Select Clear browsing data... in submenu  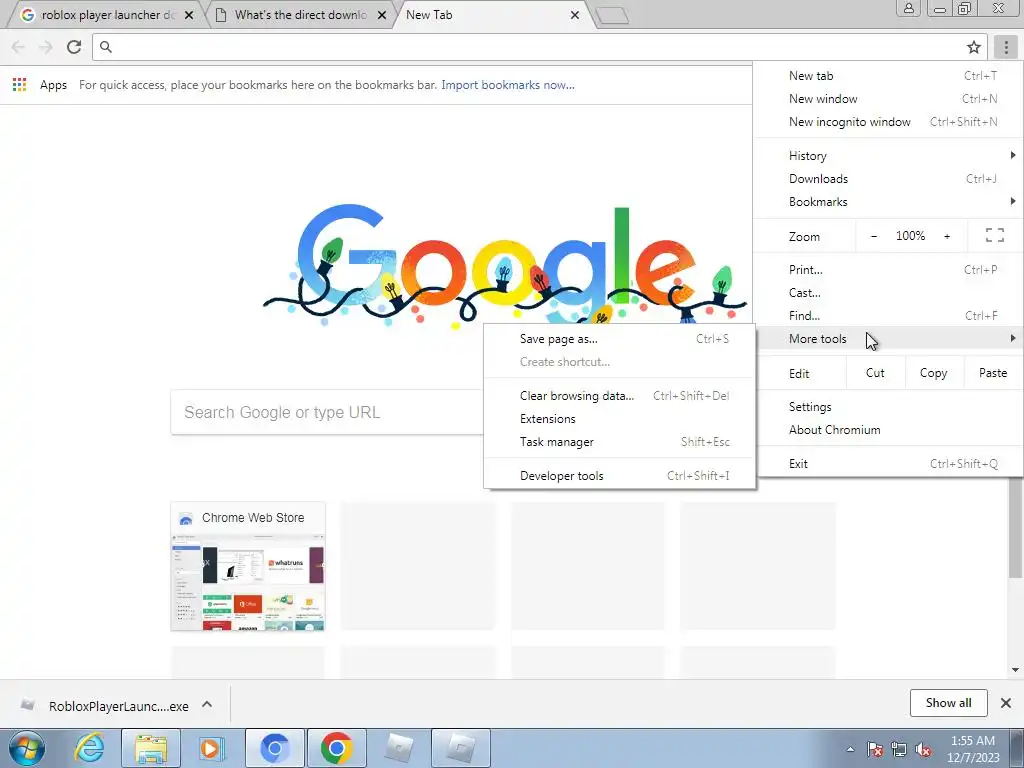pyautogui.click(x=620, y=396)
